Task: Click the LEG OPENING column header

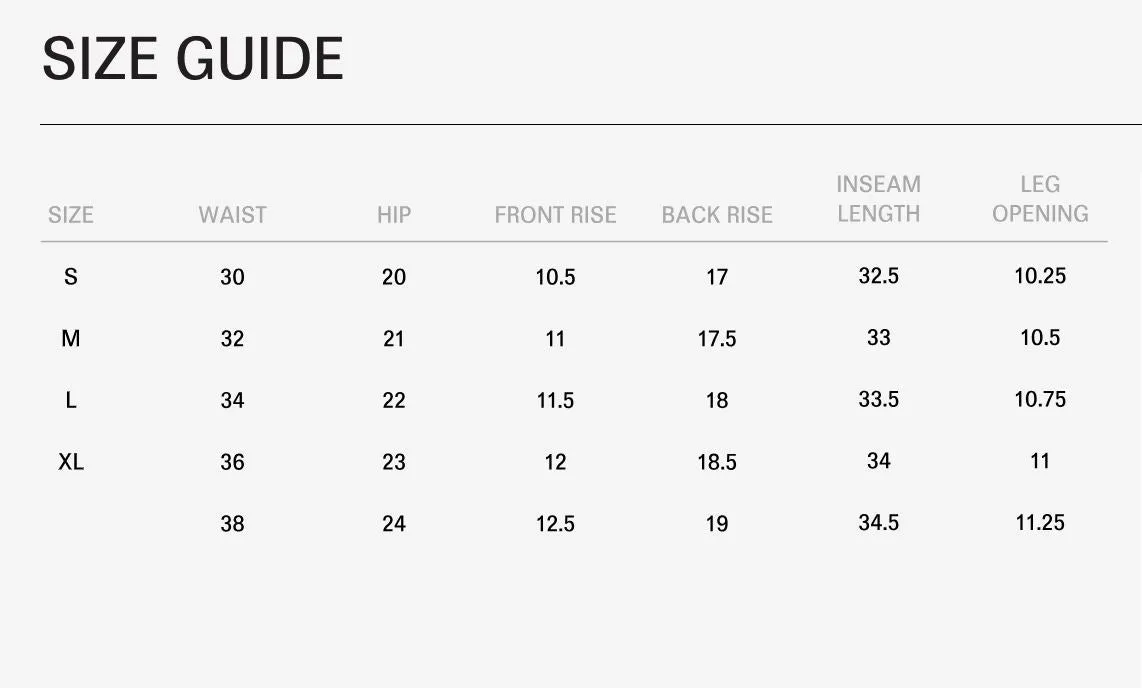Action: click(x=1040, y=199)
